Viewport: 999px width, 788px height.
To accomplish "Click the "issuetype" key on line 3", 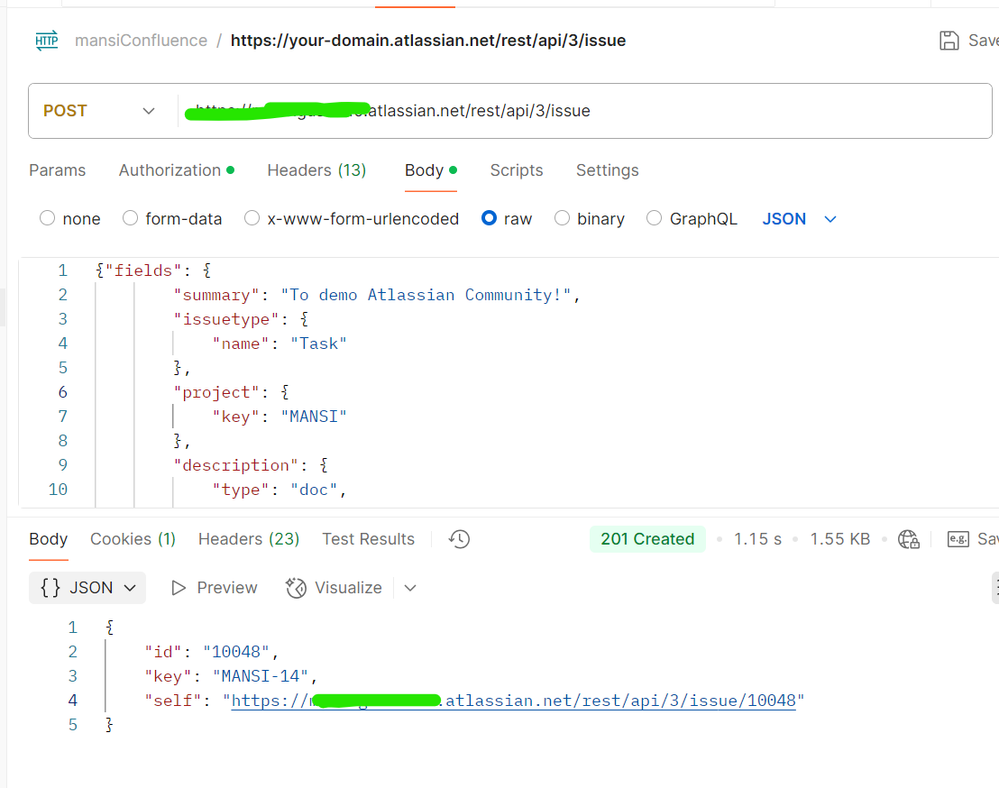I will tap(226, 319).
